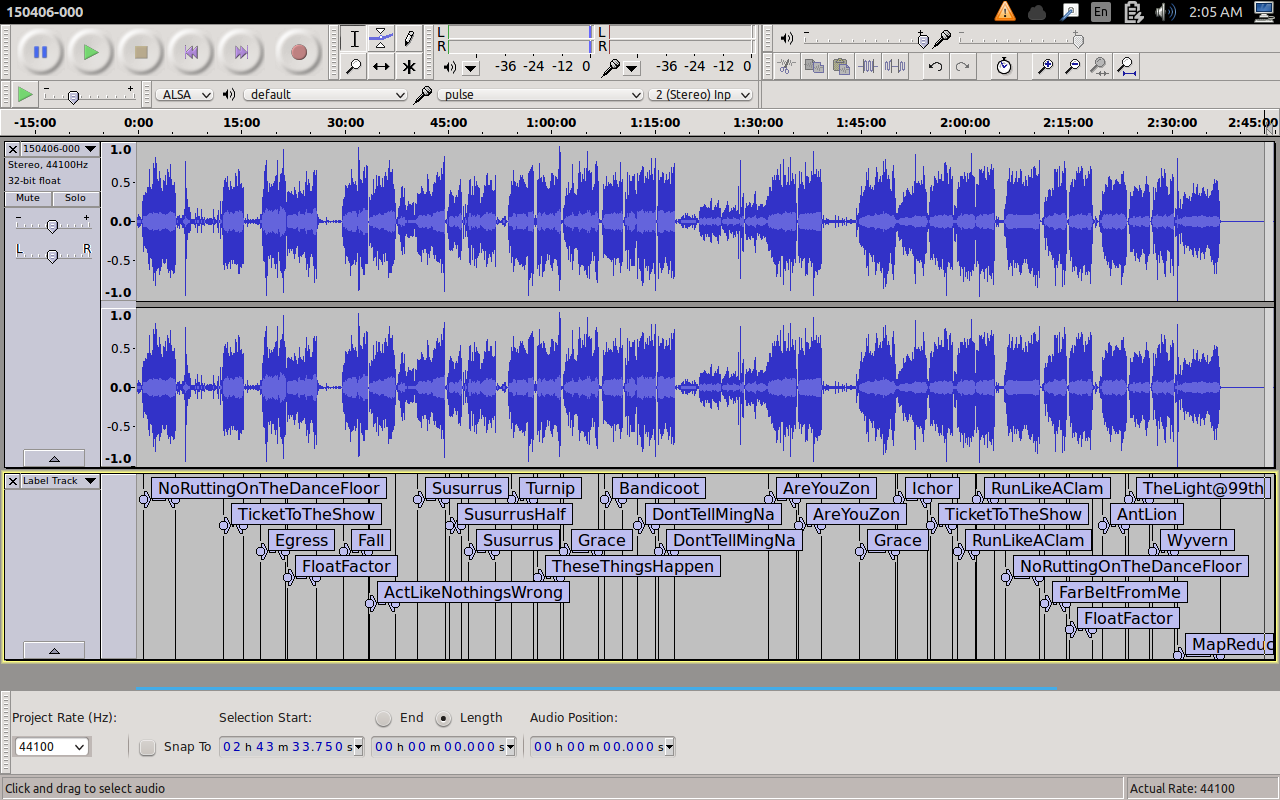Screen dimensions: 1280x800
Task: Expand the 2 (Stereo) Input channels dropdown
Action: [x=702, y=95]
